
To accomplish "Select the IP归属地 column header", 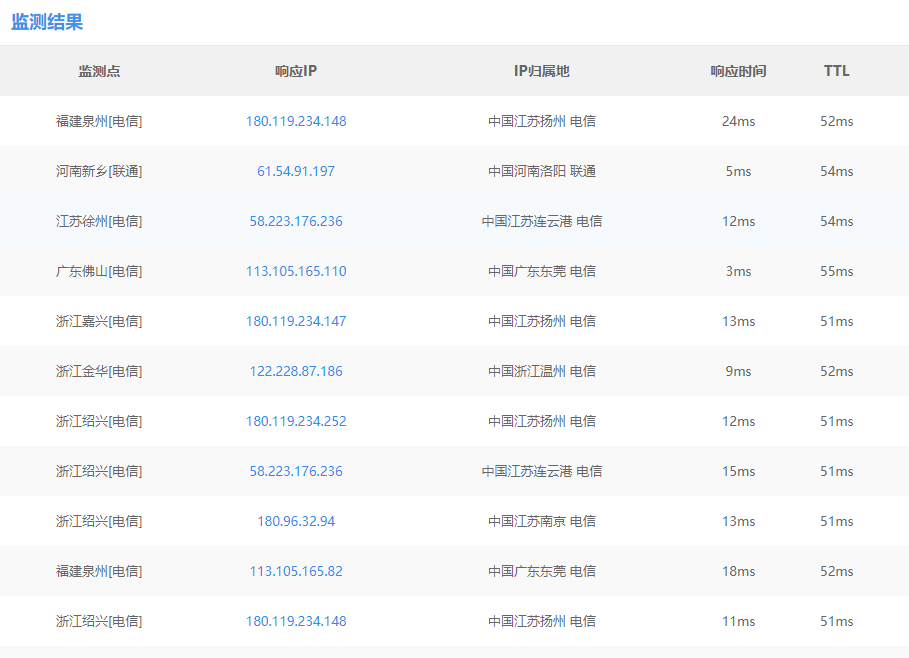I will pyautogui.click(x=541, y=71).
